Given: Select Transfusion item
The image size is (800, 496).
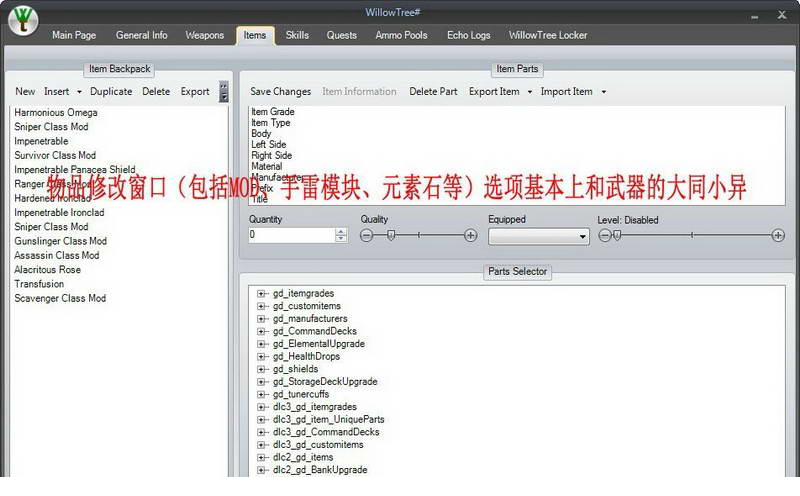Looking at the screenshot, I should pyautogui.click(x=39, y=284).
